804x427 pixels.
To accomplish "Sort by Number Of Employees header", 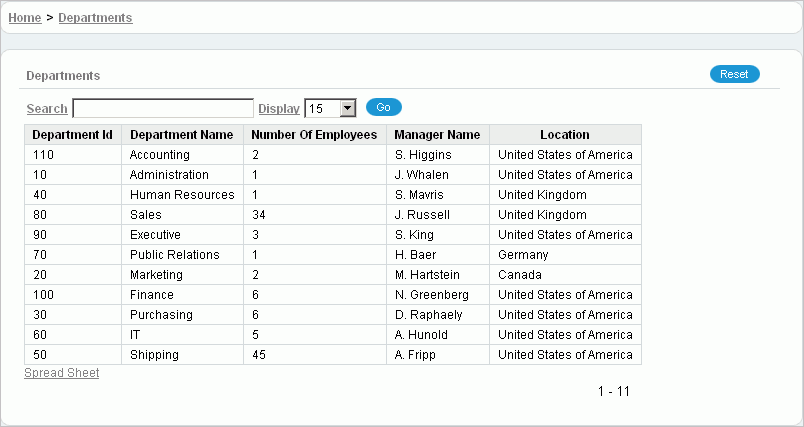I will [x=314, y=134].
